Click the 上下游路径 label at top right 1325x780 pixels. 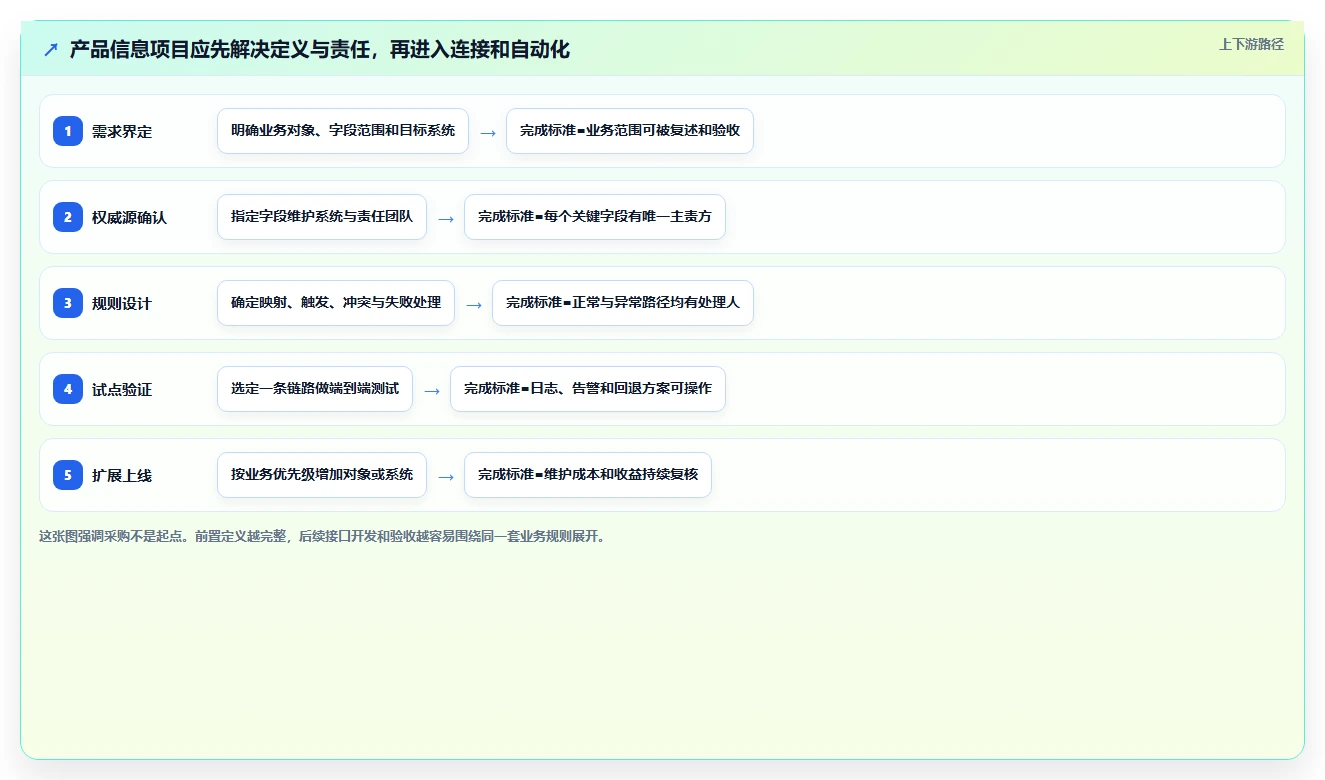(1251, 45)
